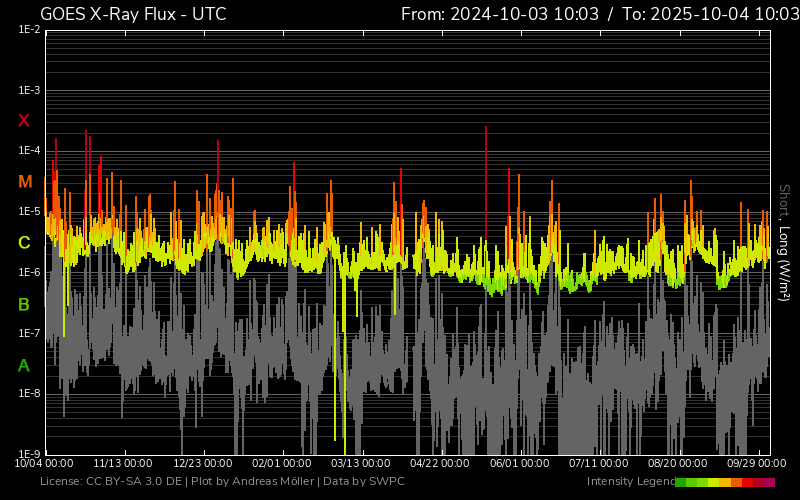The image size is (800, 500).
Task: Click the magenta swatch ending the Intensity Legend
Action: point(769,482)
